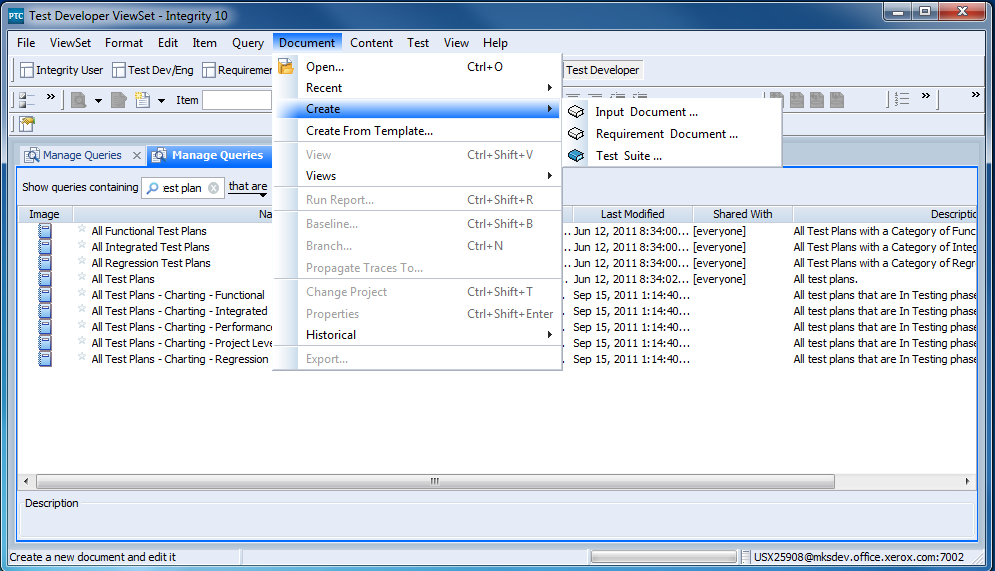
Task: Click the last gray document icon in the right toolbar
Action: 837,100
